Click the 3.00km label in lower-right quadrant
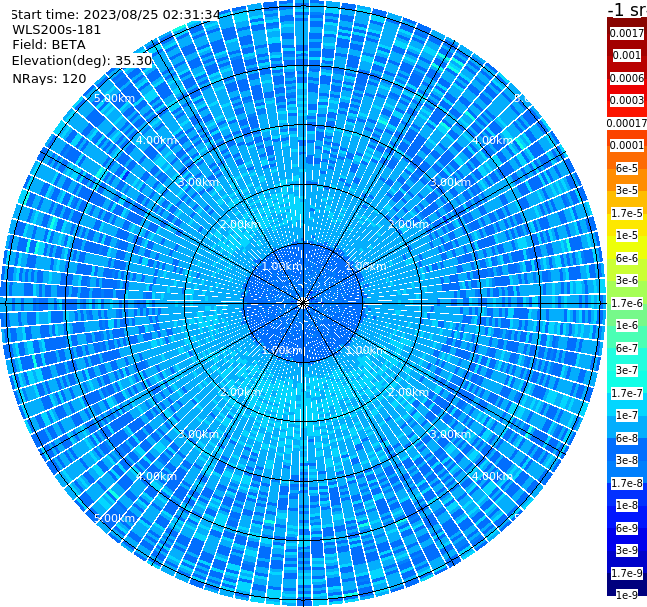 (x=451, y=434)
